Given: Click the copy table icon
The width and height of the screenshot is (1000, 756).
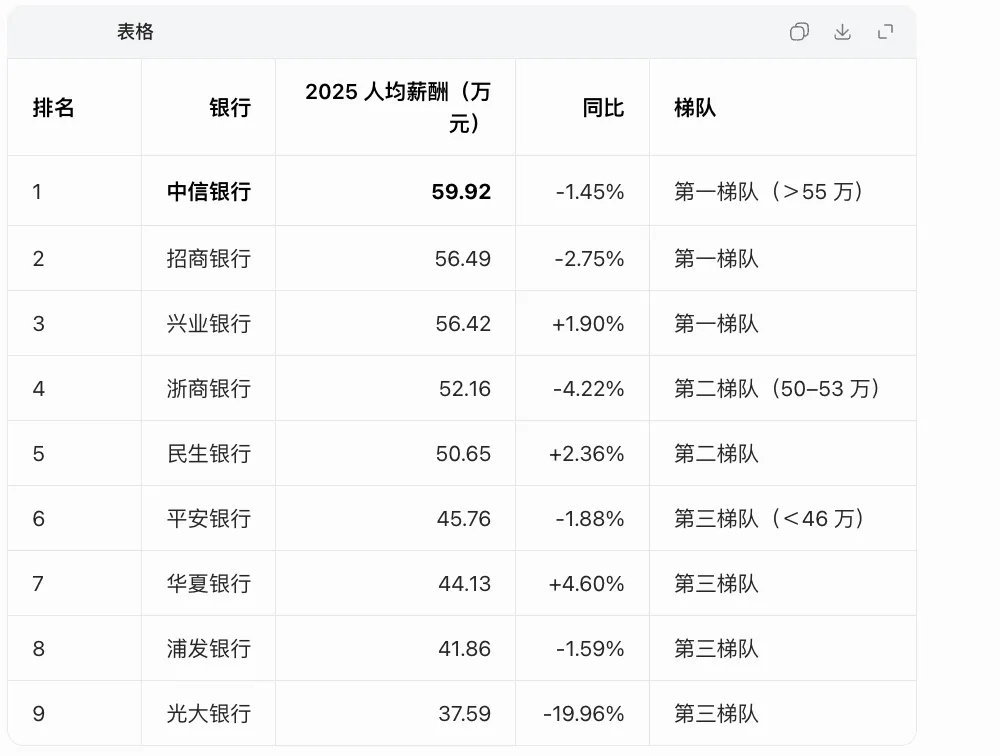Looking at the screenshot, I should coord(799,32).
